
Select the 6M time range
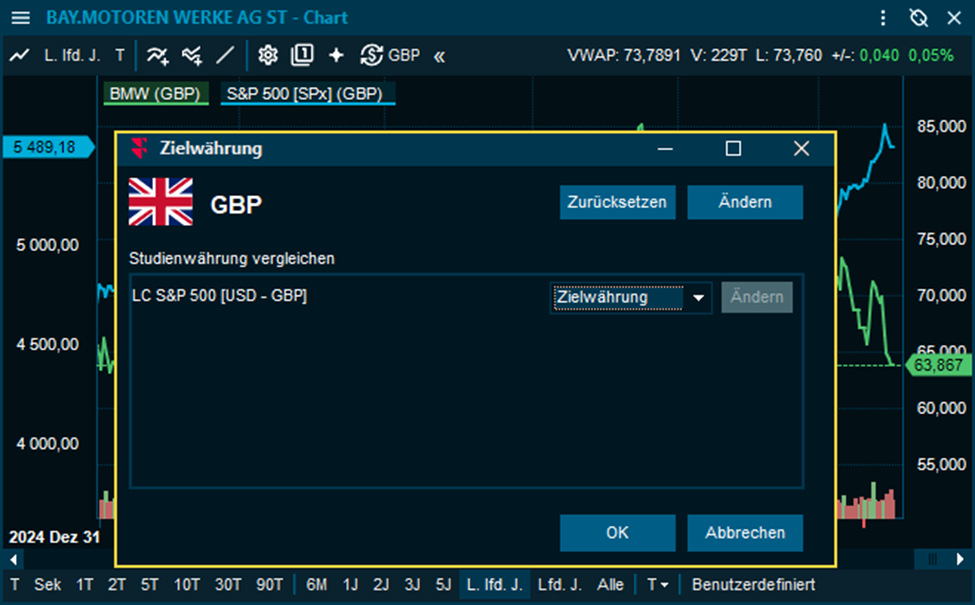(317, 584)
